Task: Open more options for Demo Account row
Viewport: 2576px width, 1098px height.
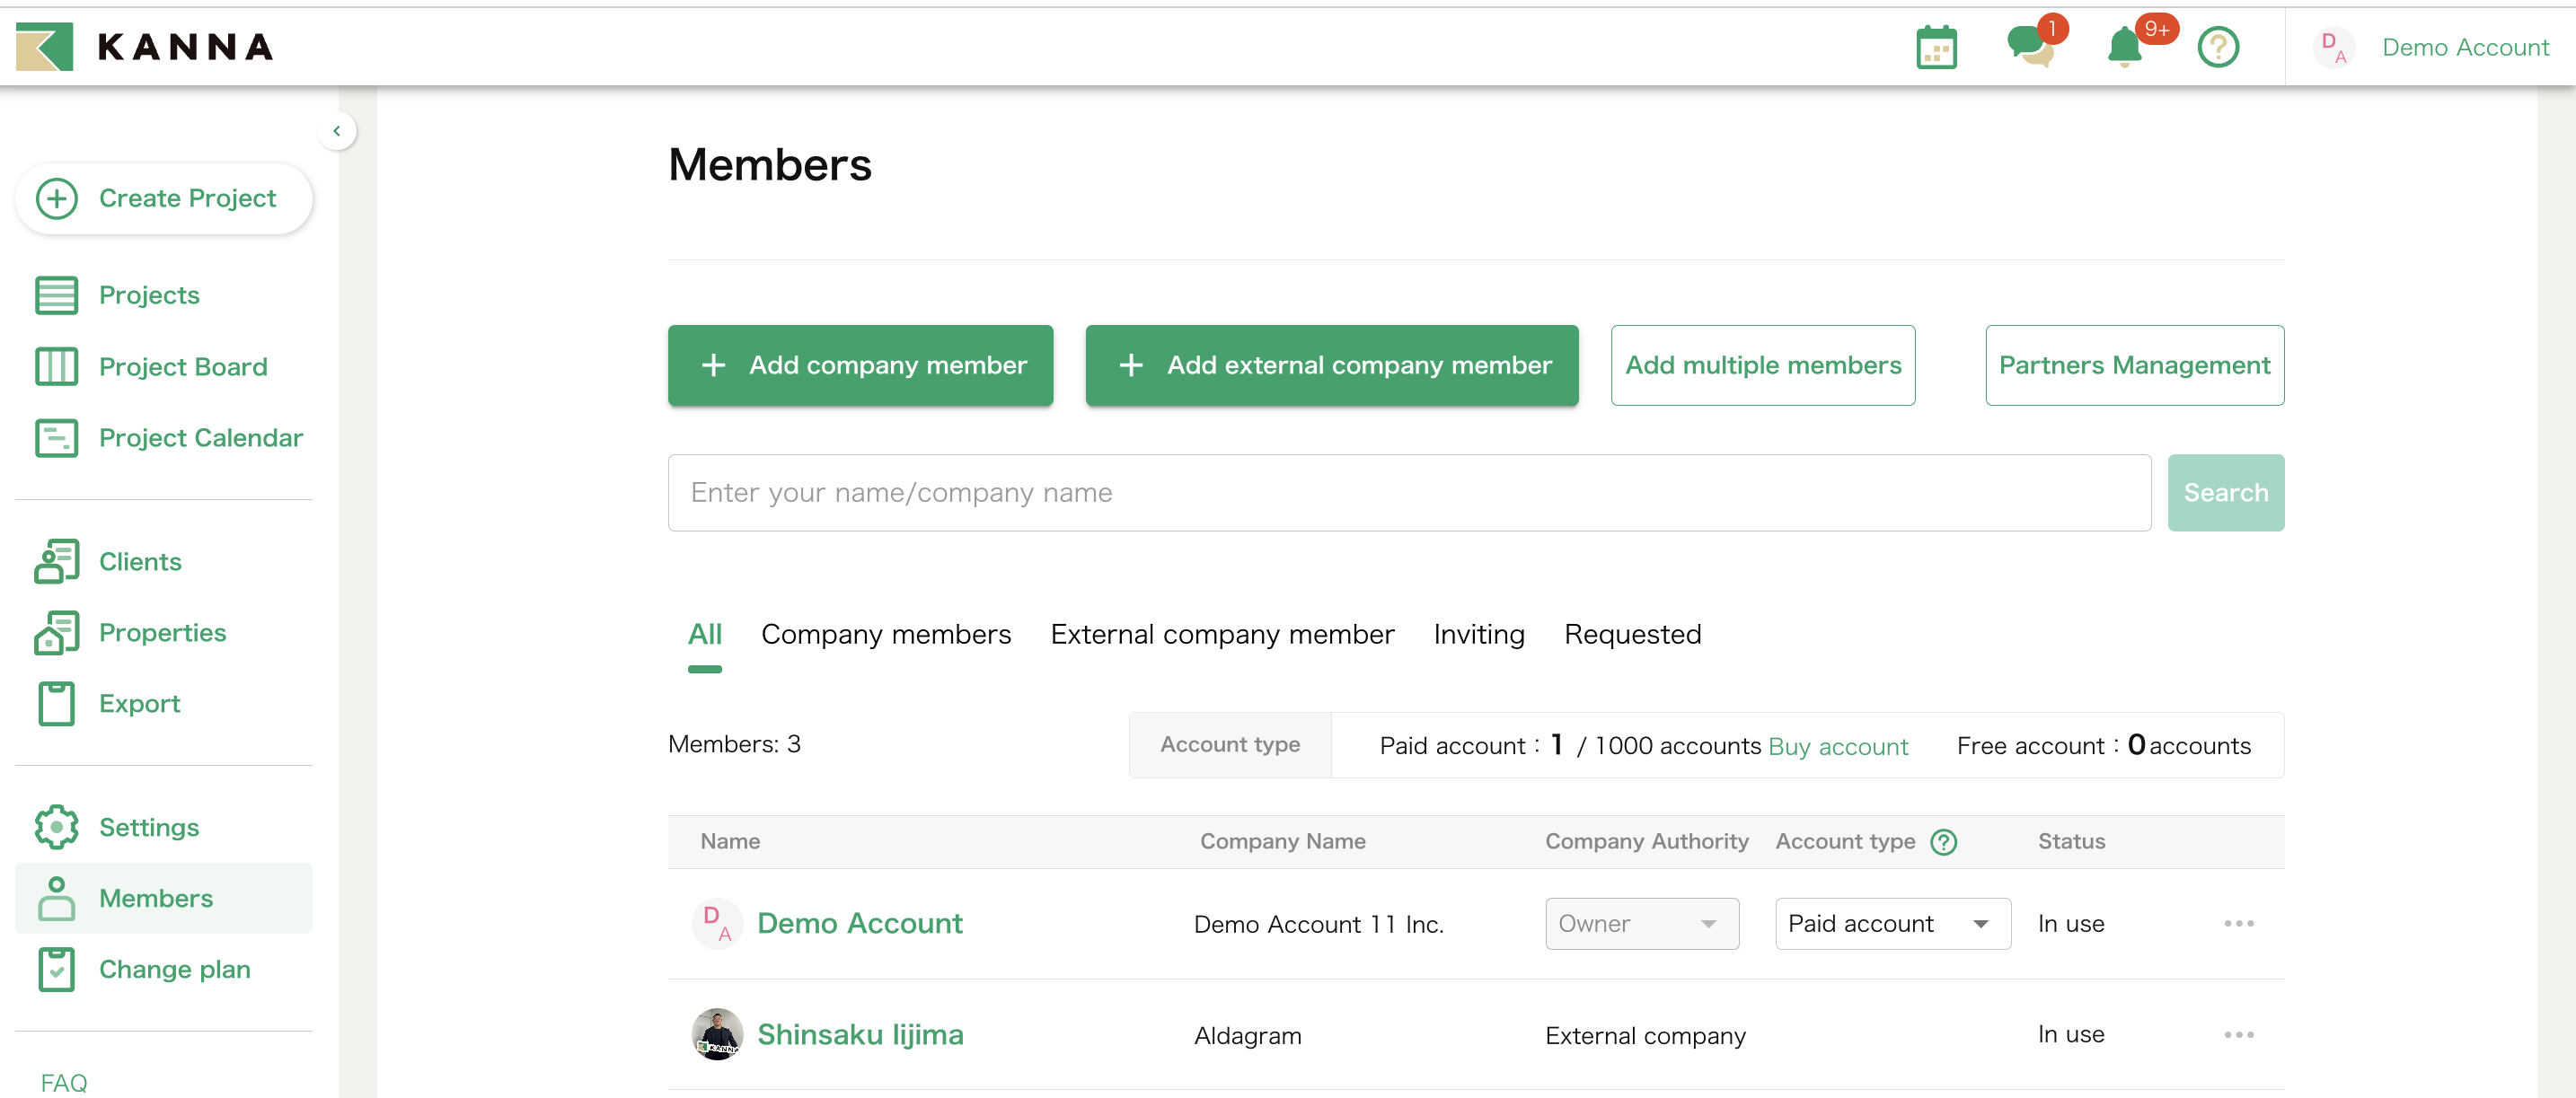Action: [2238, 924]
